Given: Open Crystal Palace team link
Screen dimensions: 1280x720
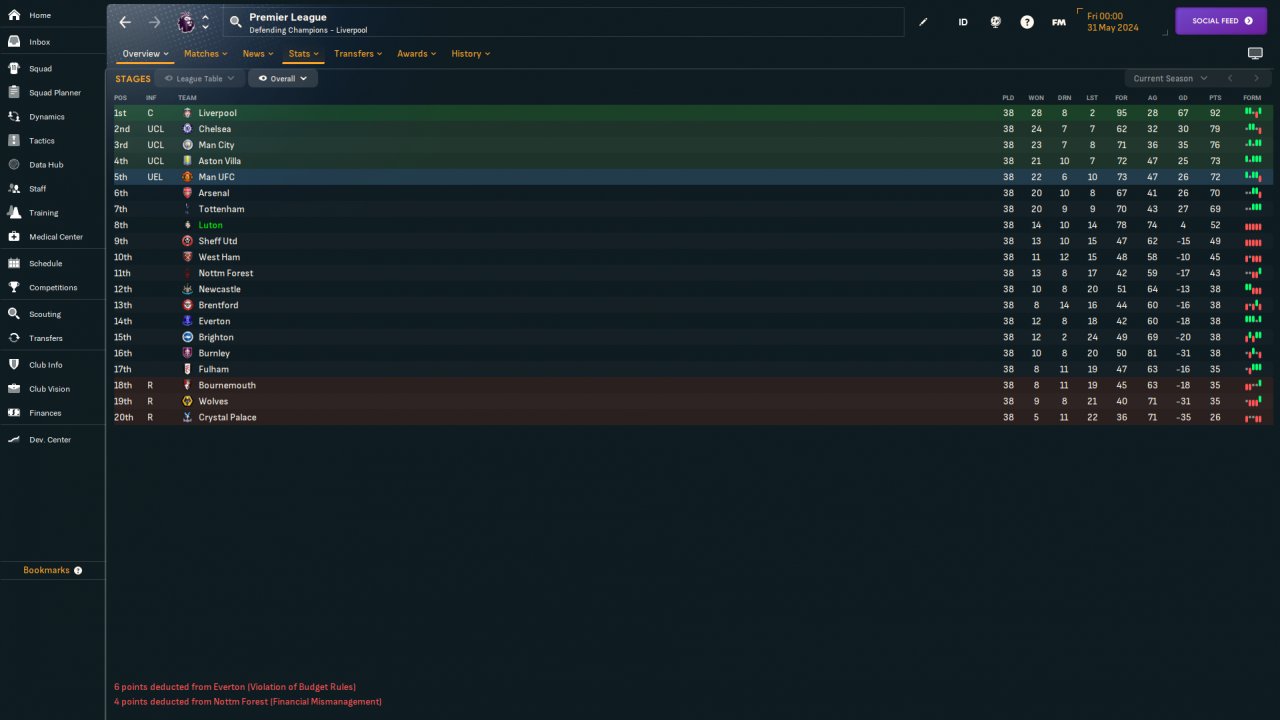Looking at the screenshot, I should click(x=227, y=417).
